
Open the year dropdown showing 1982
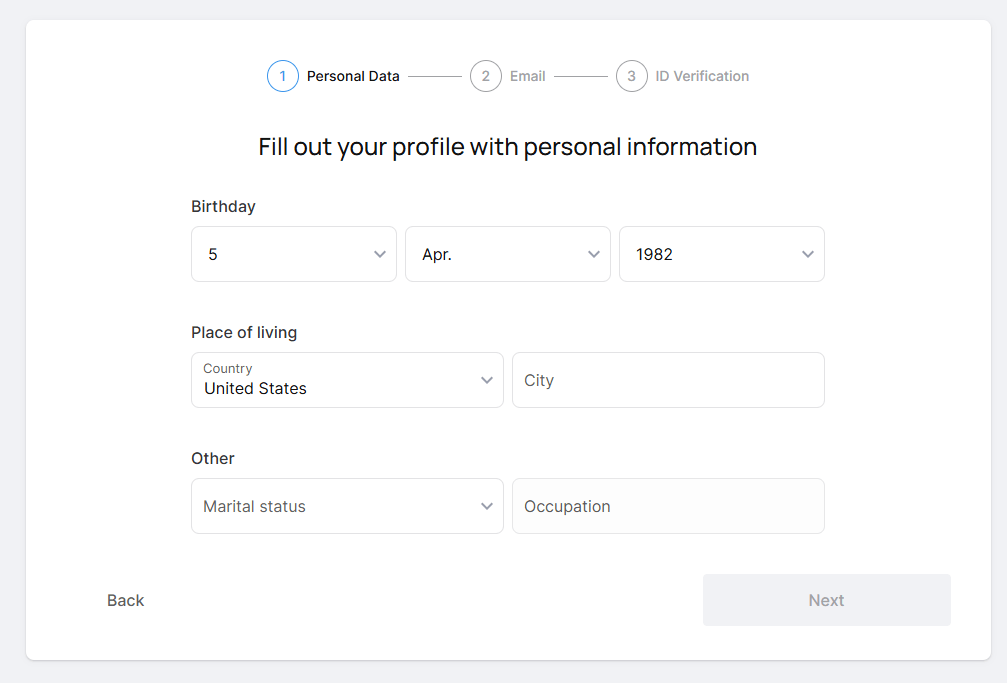[721, 254]
